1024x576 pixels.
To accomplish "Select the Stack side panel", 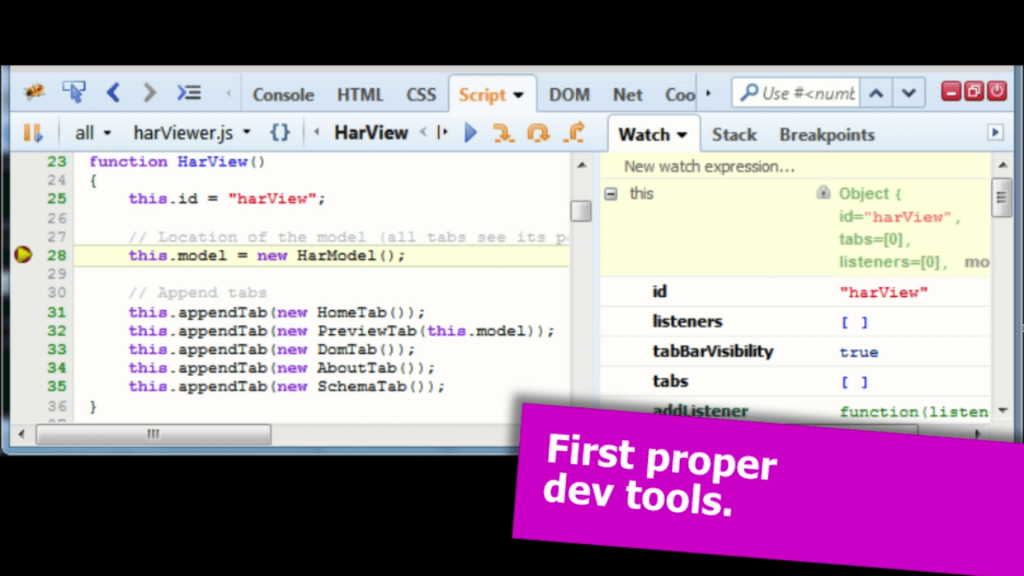I will tap(734, 135).
